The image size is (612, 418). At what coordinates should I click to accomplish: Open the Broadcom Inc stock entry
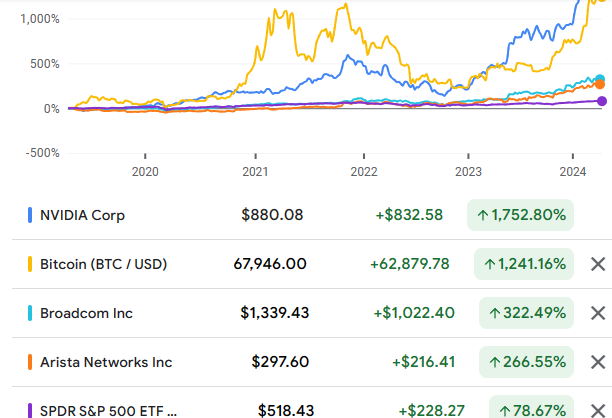(x=86, y=313)
